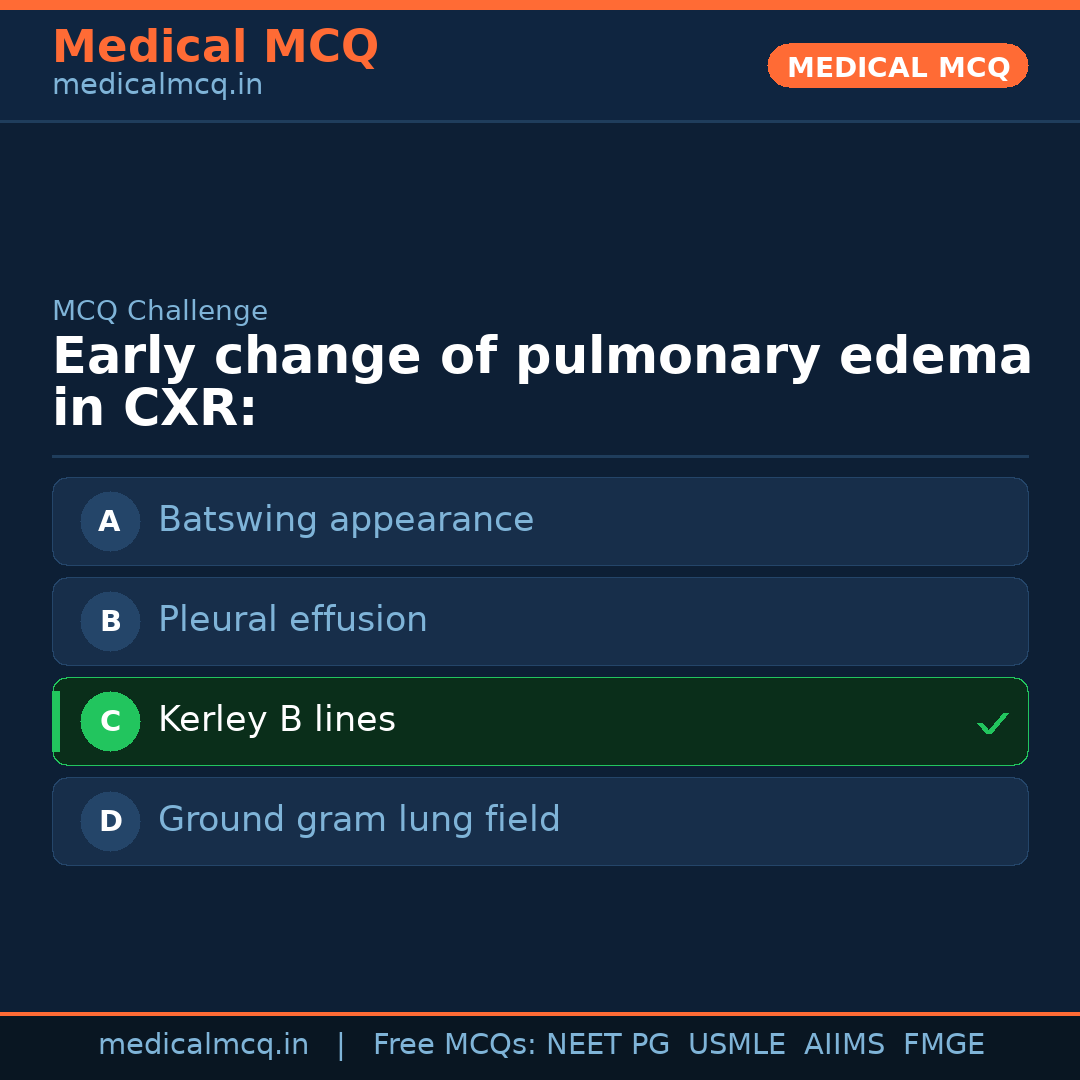1080x1080 pixels.
Task: Click the pulmonary edema question text
Action: coord(541,382)
